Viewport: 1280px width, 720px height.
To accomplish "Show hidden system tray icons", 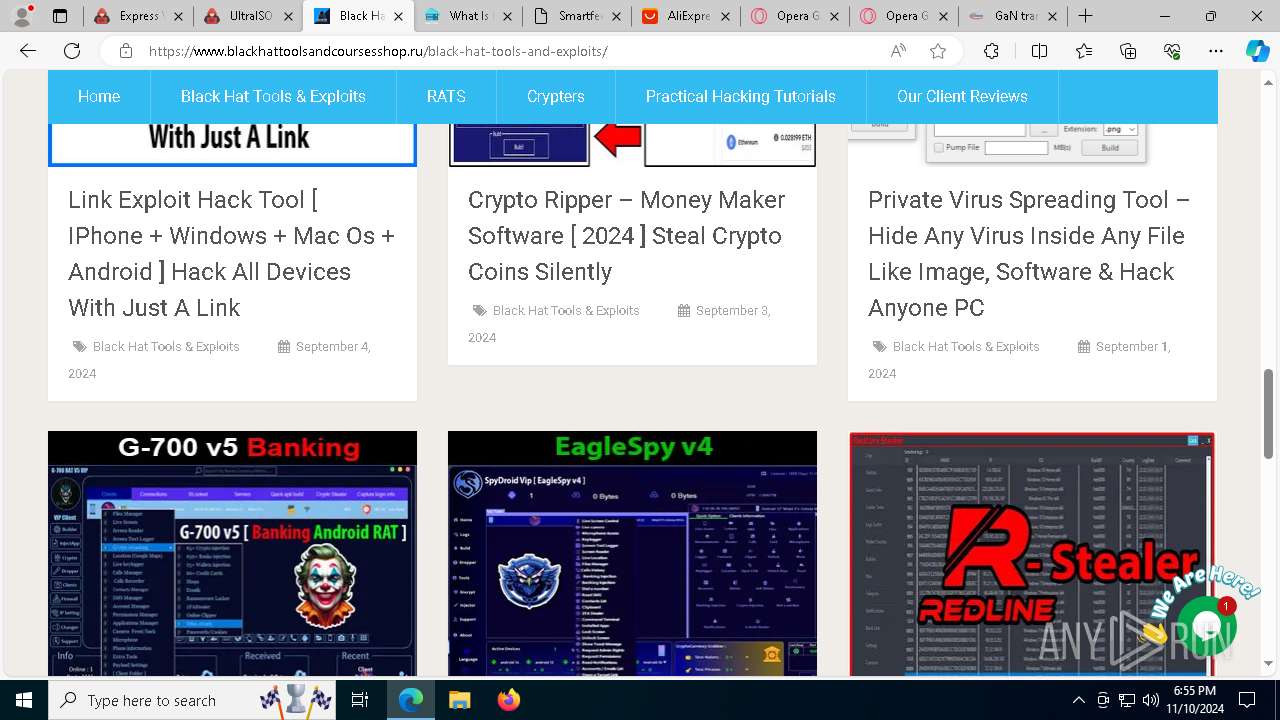I will point(1078,700).
